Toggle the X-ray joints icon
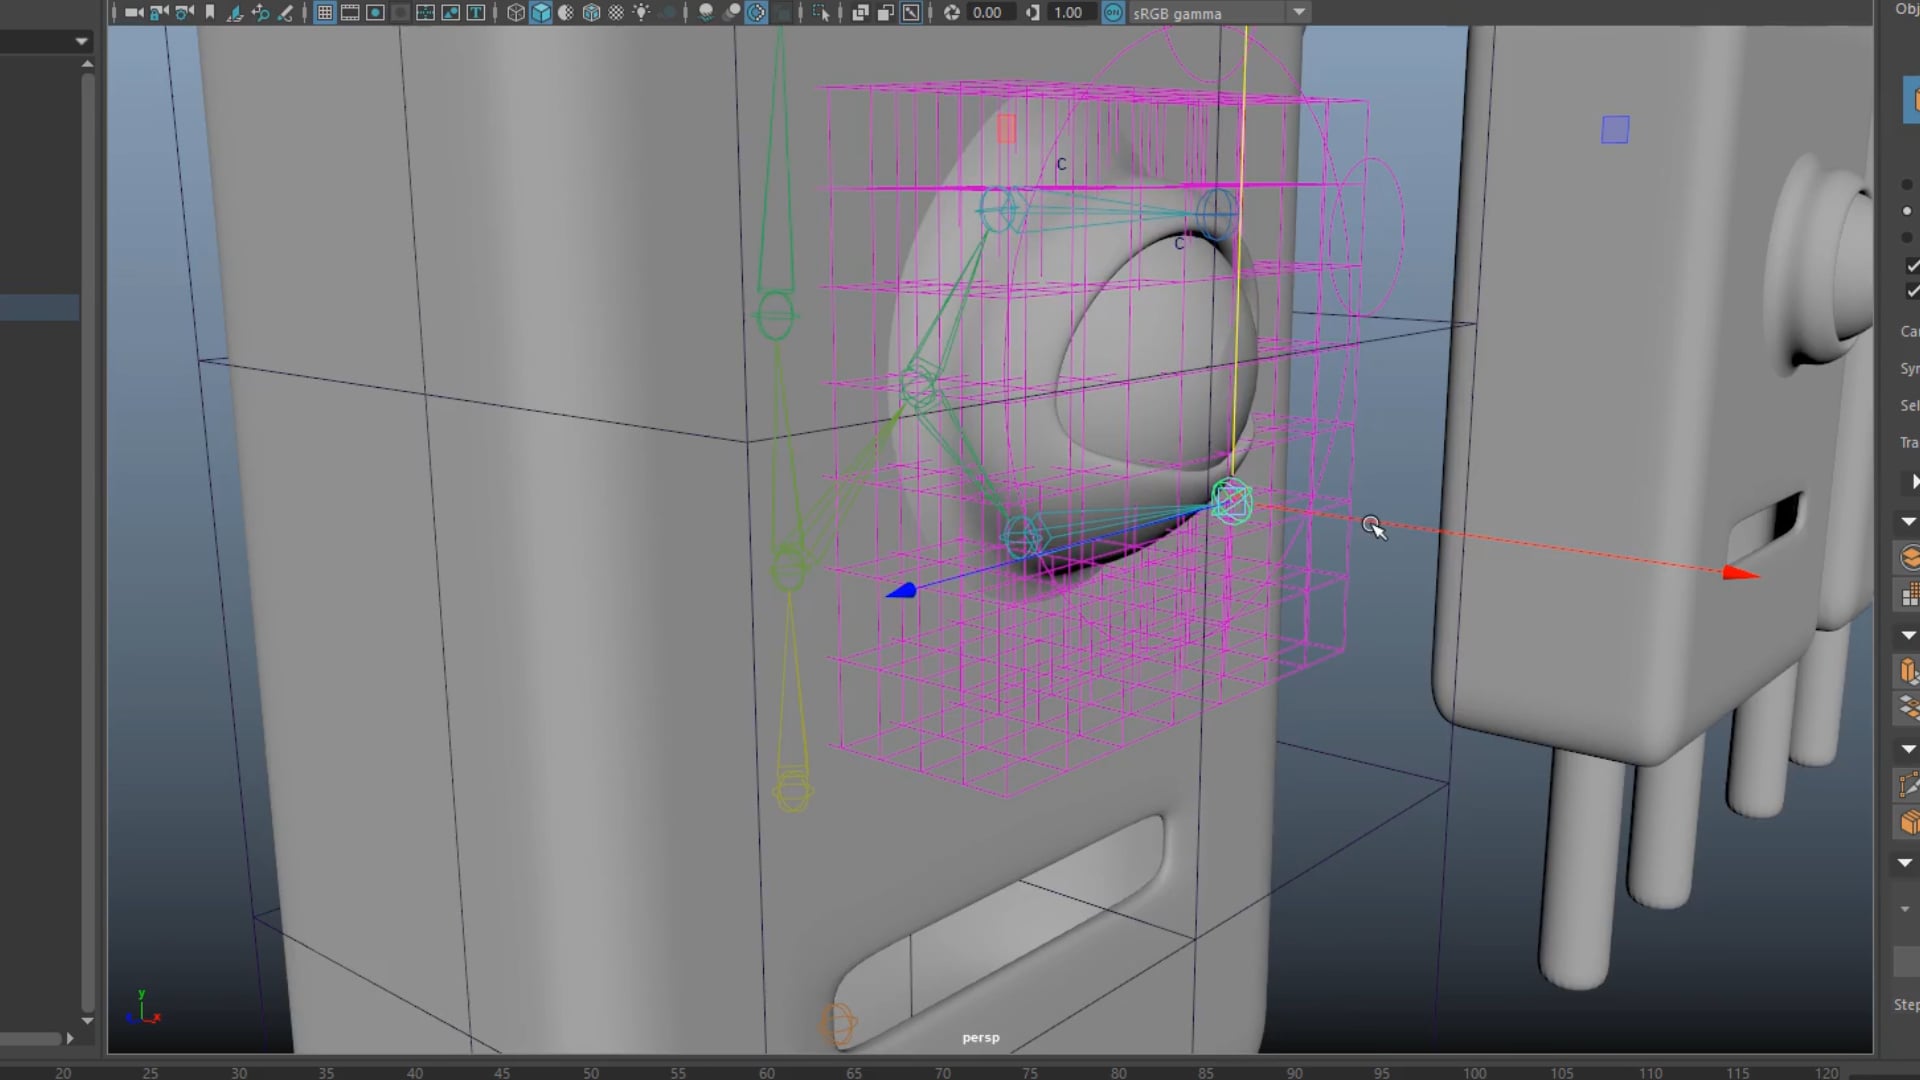Viewport: 1920px width, 1080px height. 911,13
